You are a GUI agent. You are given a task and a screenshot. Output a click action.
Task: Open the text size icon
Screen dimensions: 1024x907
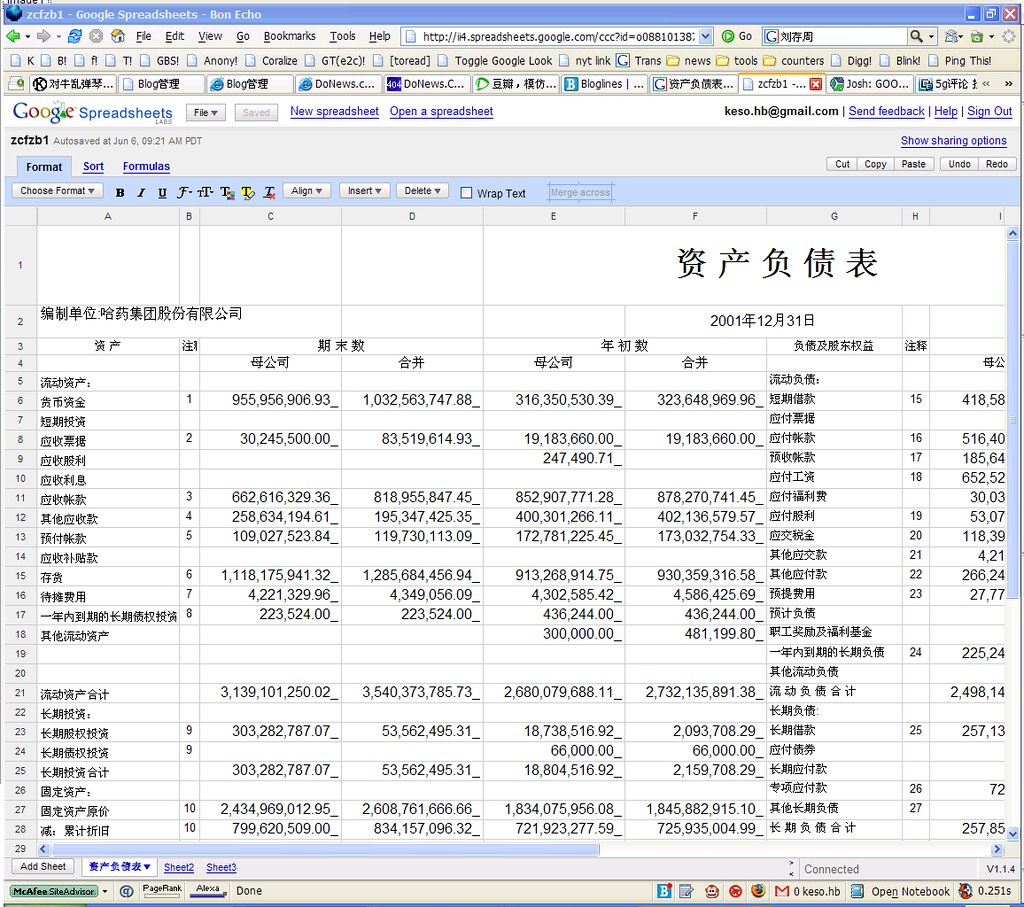pyautogui.click(x=206, y=192)
